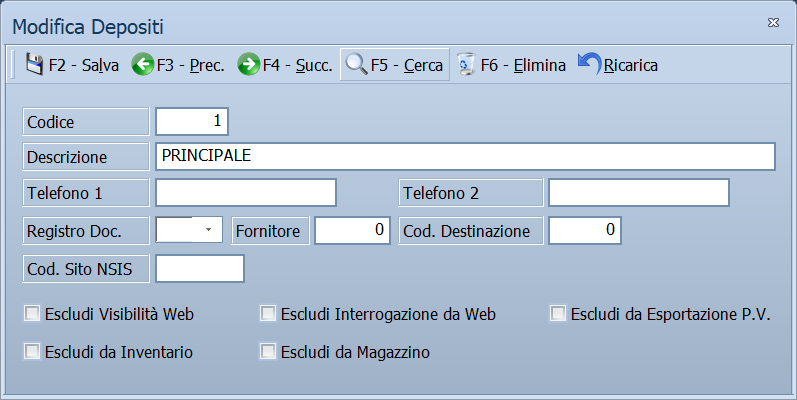Open the Registro Doc. dropdown
This screenshot has height=400, width=797.
pyautogui.click(x=208, y=230)
